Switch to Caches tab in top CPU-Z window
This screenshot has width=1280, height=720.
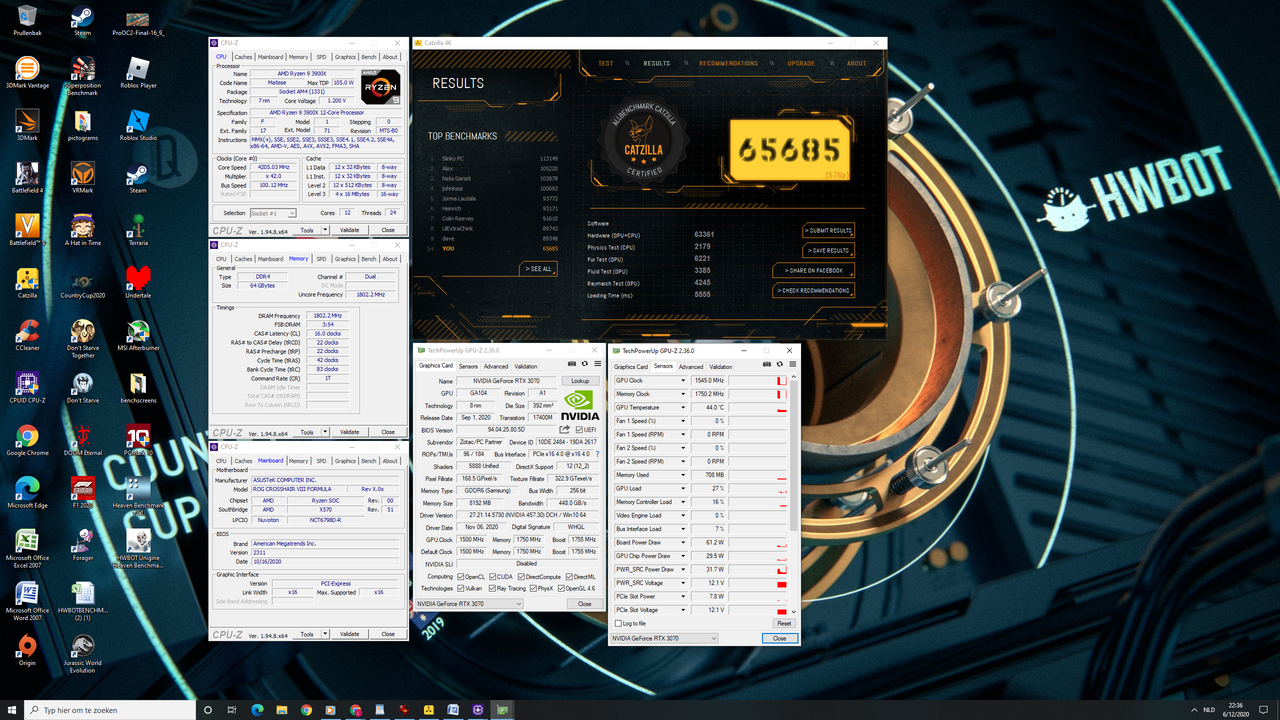point(243,57)
